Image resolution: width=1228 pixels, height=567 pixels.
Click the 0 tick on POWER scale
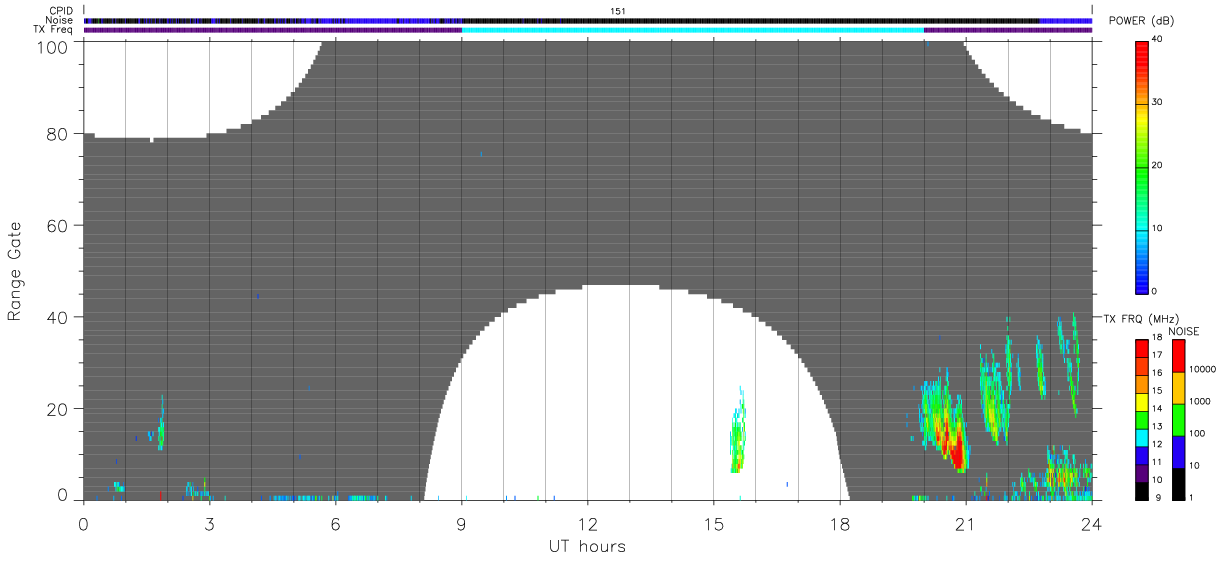pos(1153,291)
